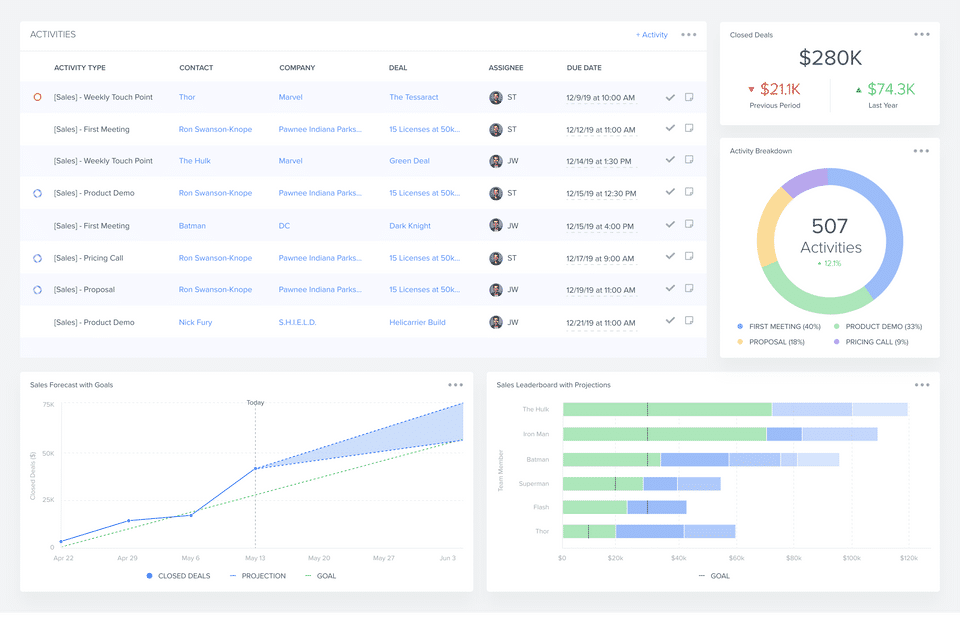
Task: Open note icon for Dark Knight activity
Action: [x=689, y=224]
